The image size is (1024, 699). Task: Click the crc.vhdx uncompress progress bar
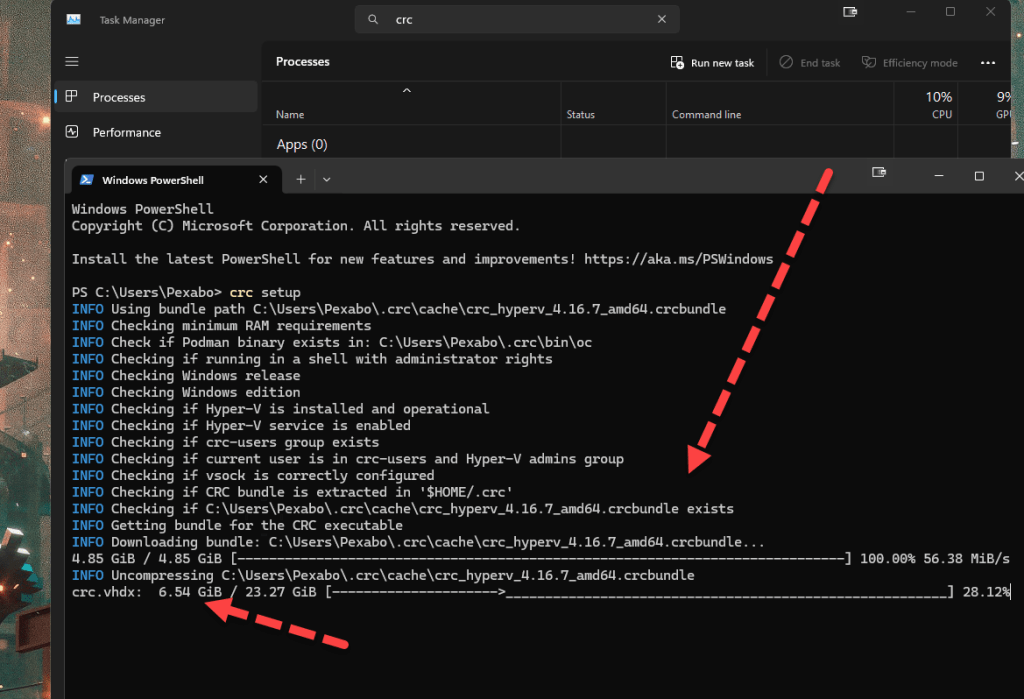pos(639,593)
